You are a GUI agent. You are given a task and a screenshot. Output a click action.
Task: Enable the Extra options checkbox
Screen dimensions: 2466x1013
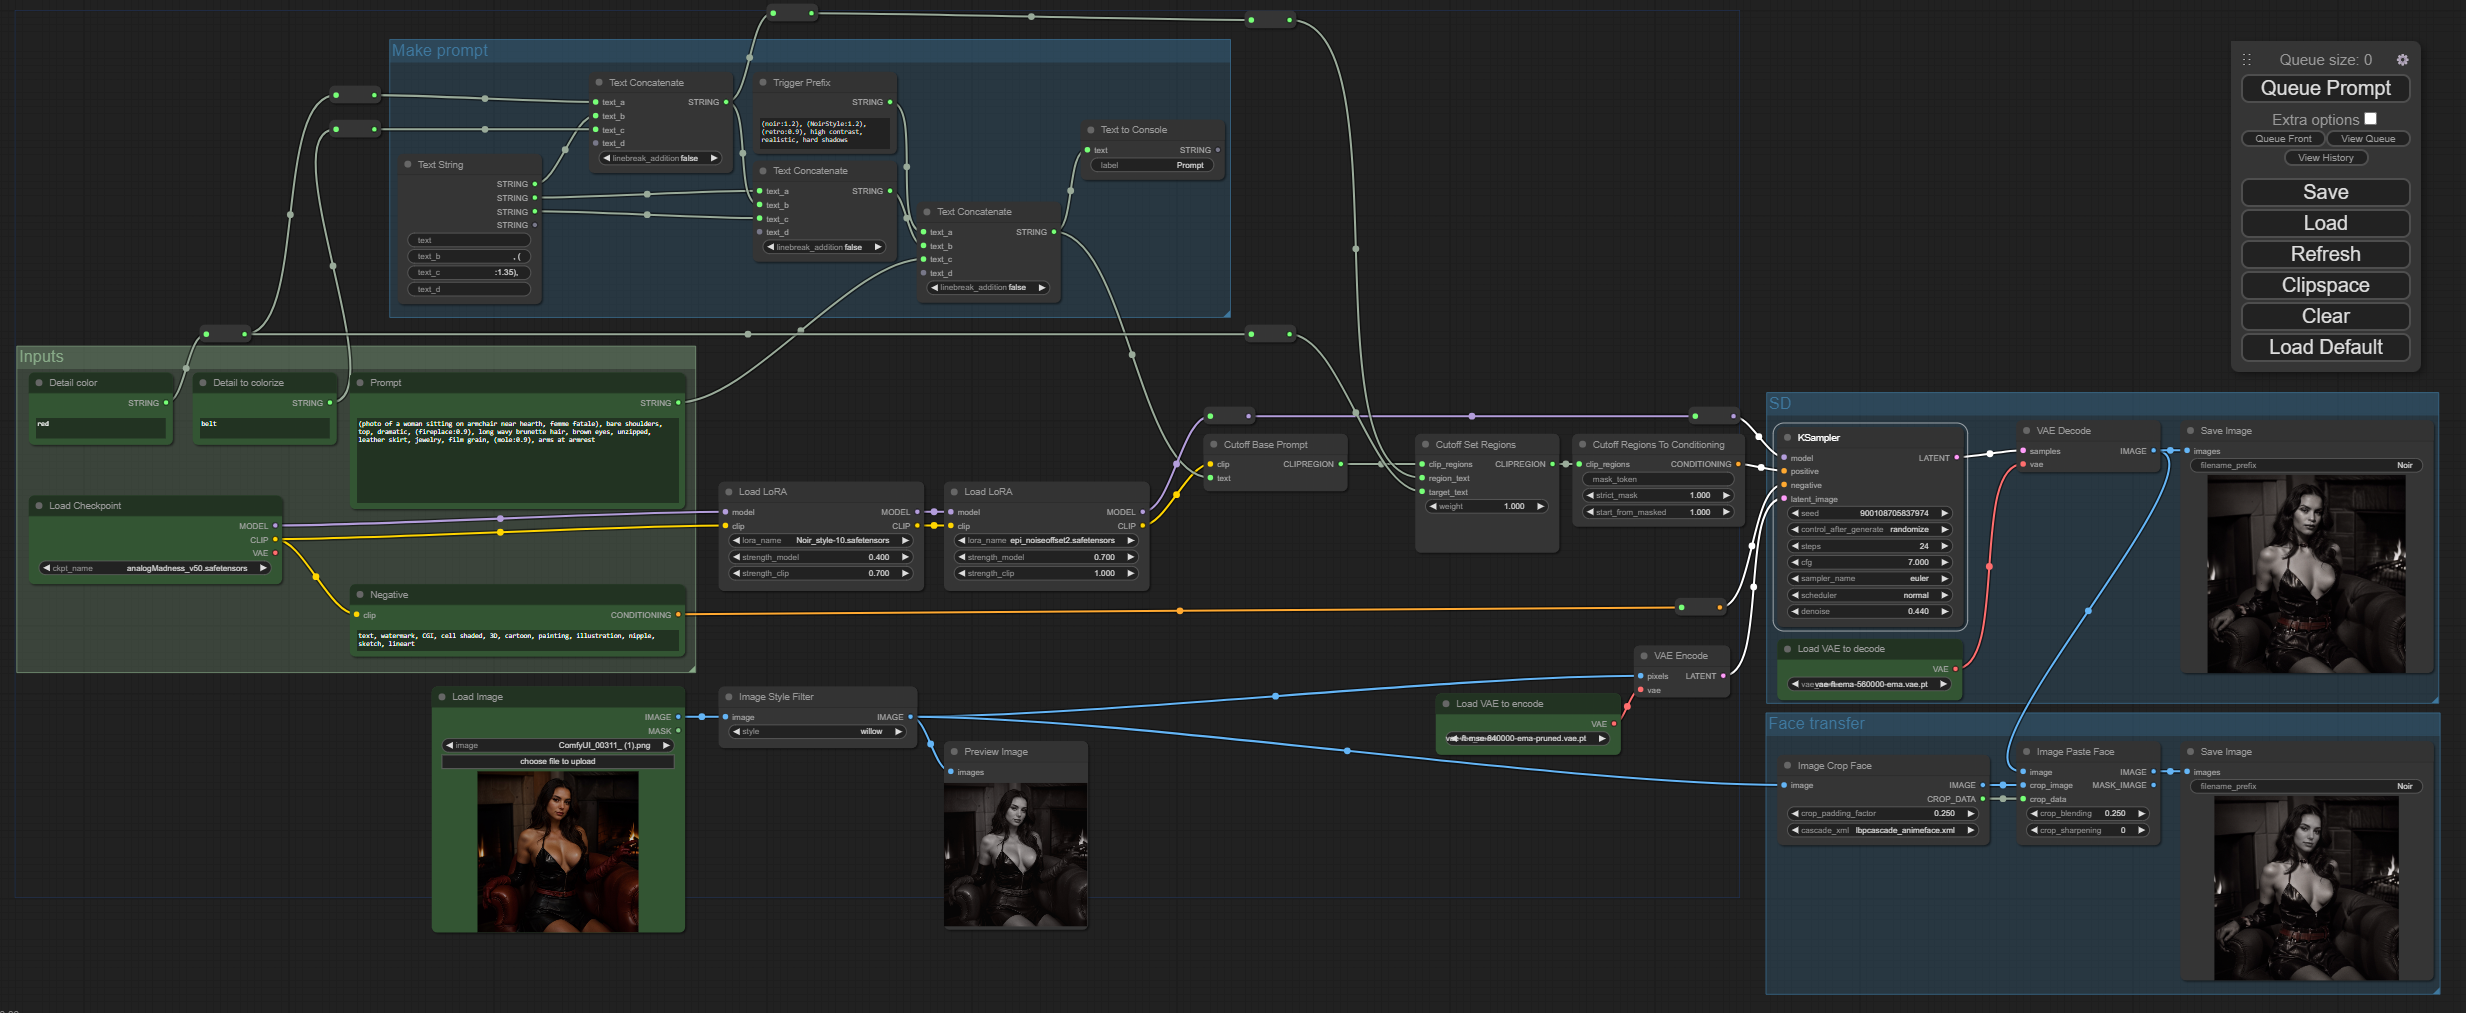pyautogui.click(x=2369, y=119)
